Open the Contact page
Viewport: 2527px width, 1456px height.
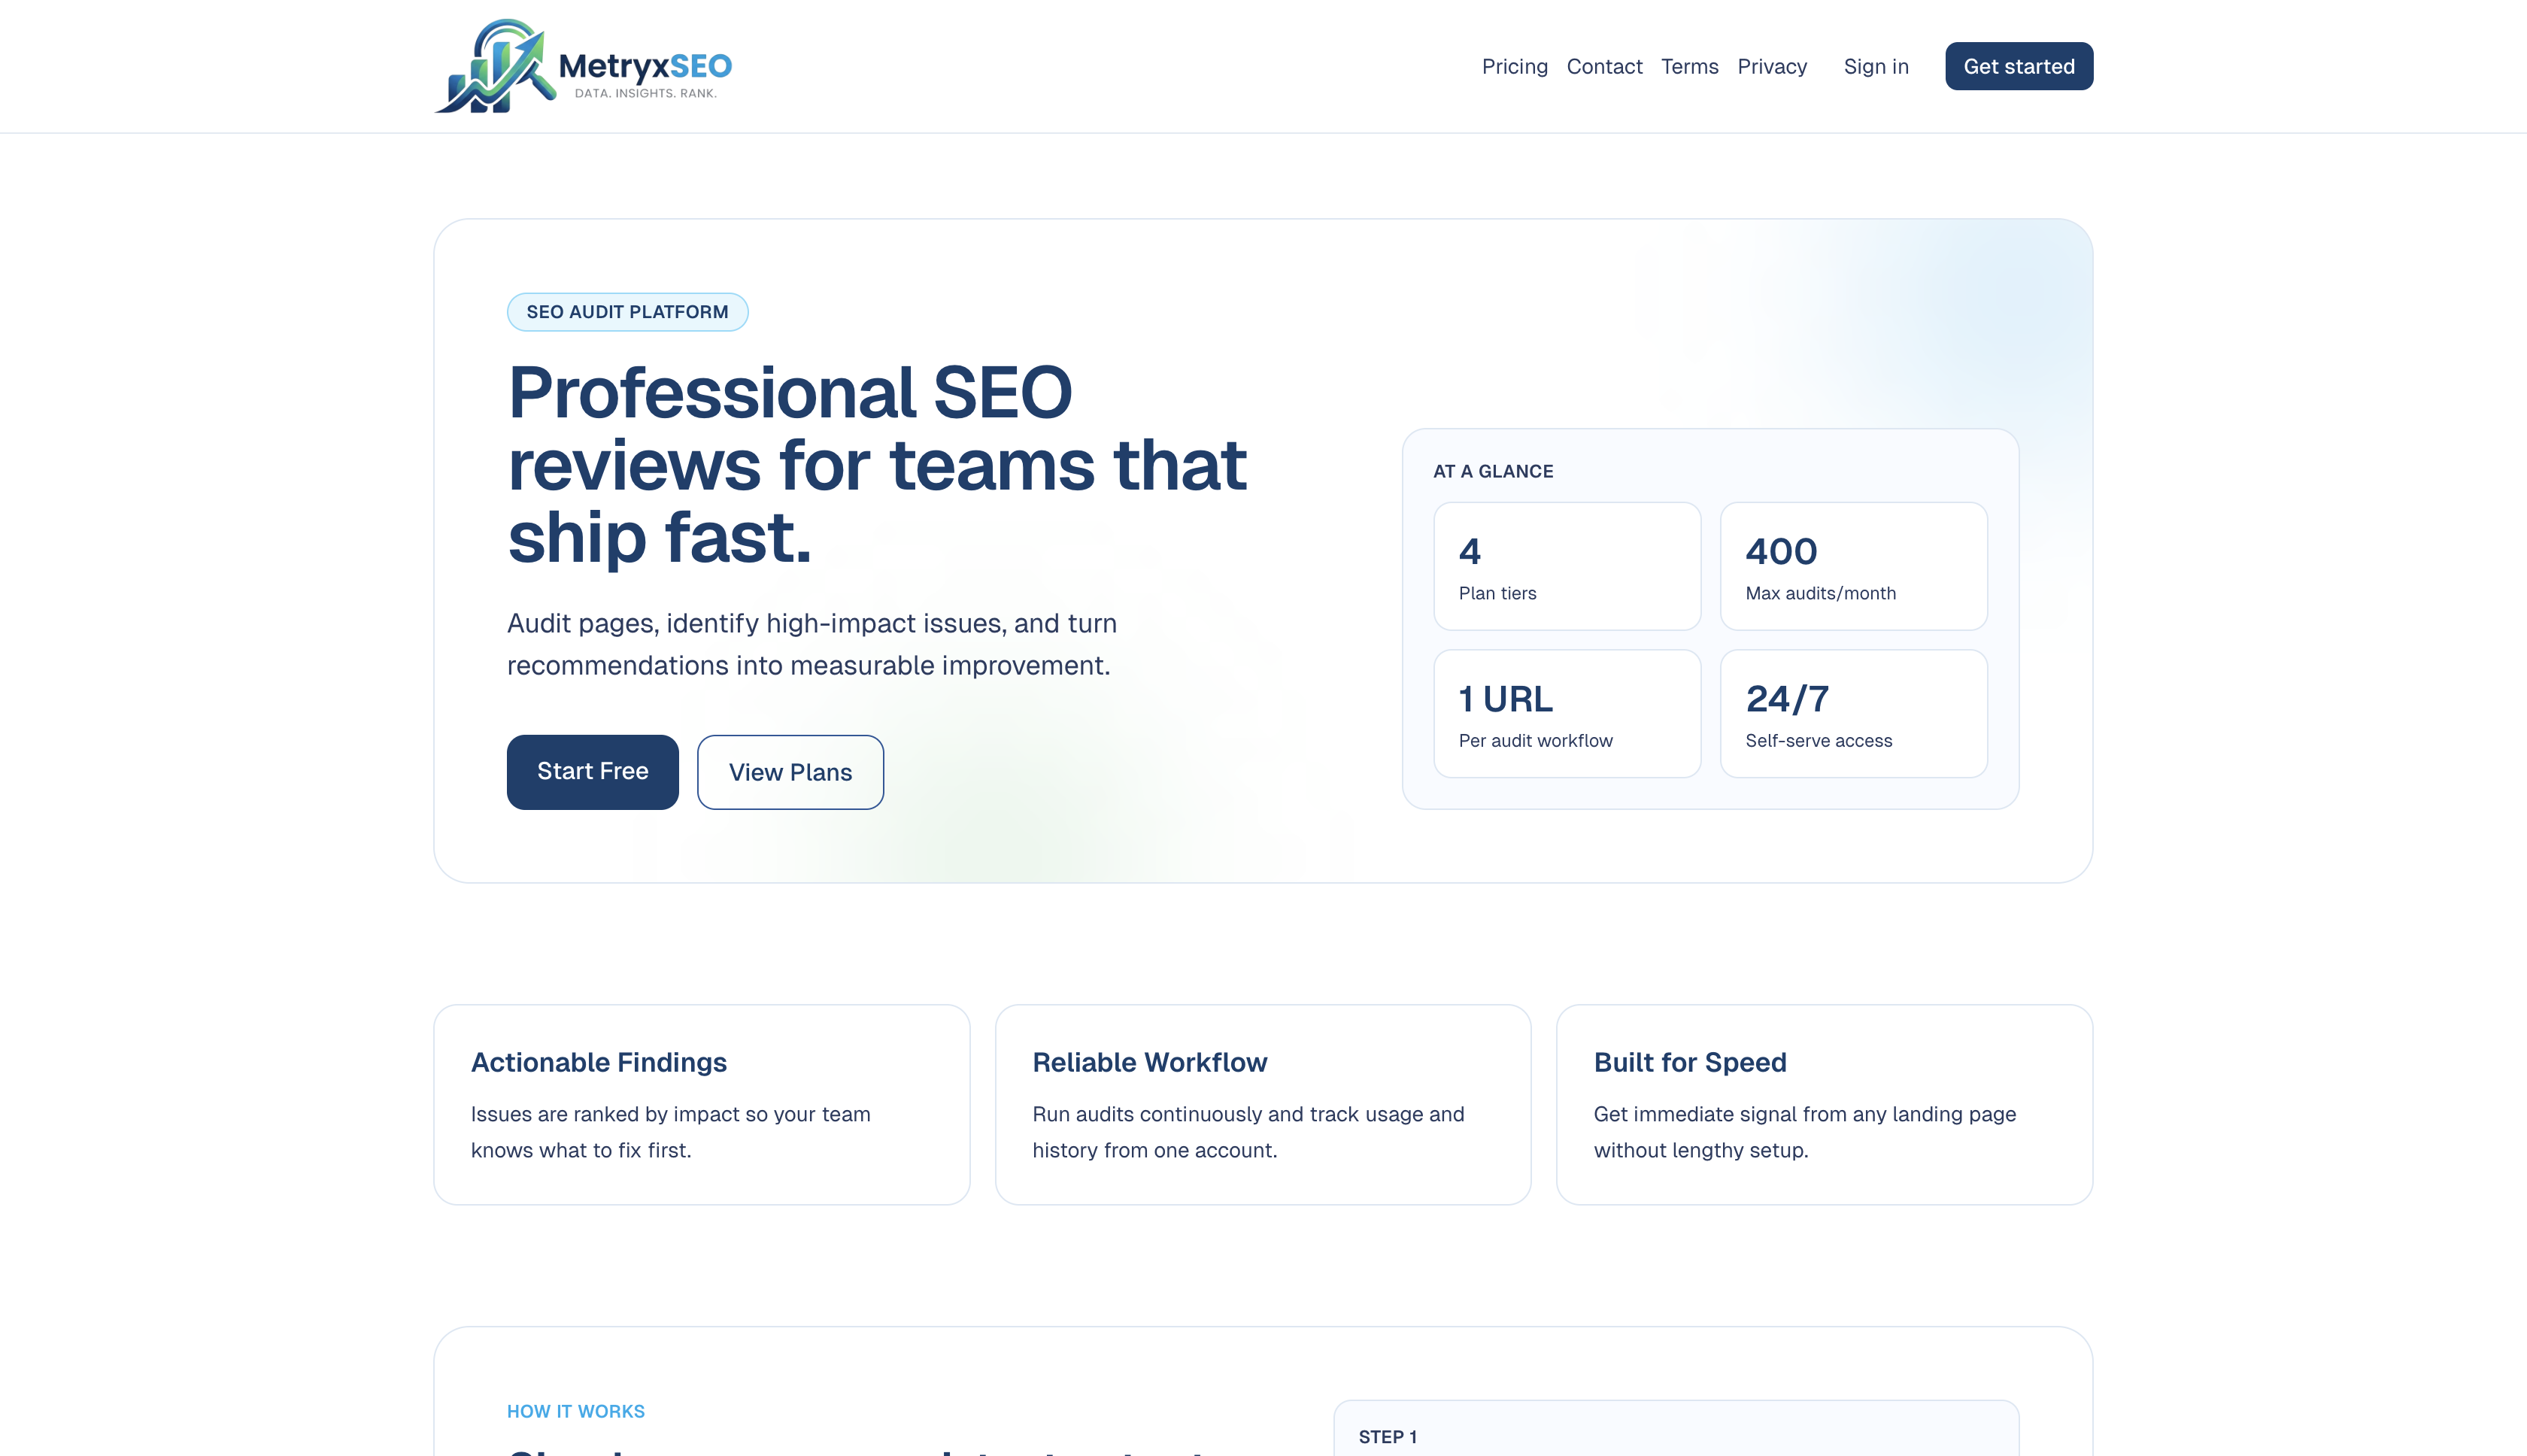(1604, 66)
